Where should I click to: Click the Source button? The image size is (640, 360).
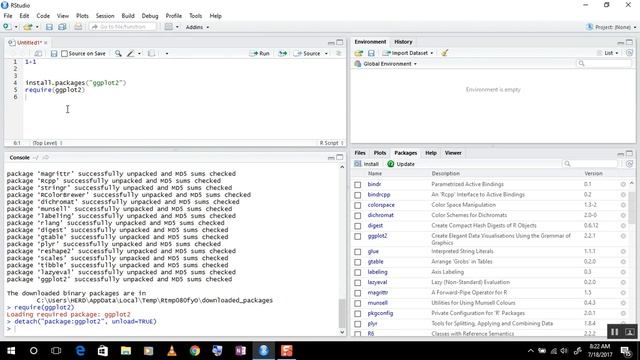(307, 53)
